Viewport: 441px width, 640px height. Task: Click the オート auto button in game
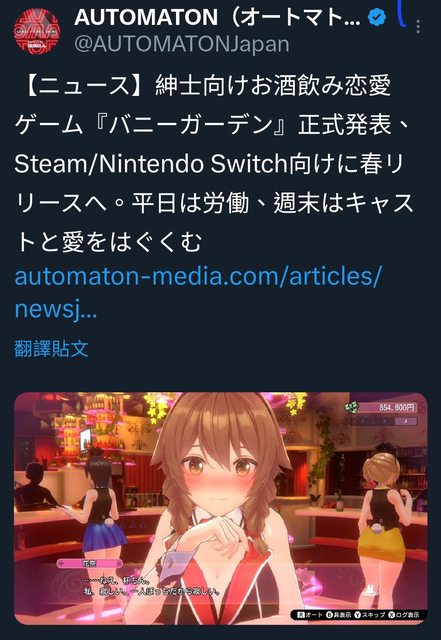pos(310,614)
